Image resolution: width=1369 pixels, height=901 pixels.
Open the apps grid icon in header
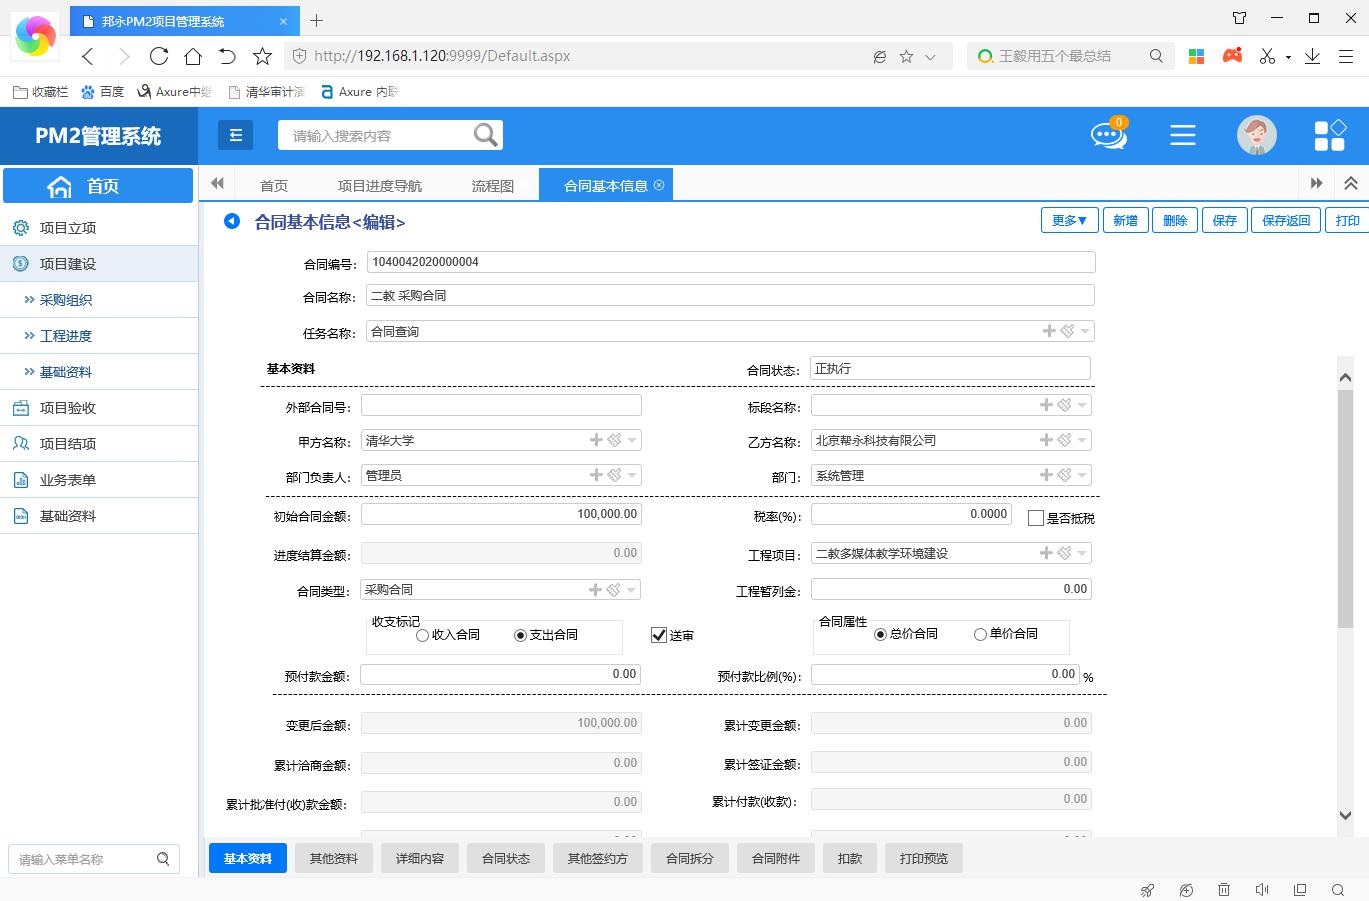(x=1329, y=135)
